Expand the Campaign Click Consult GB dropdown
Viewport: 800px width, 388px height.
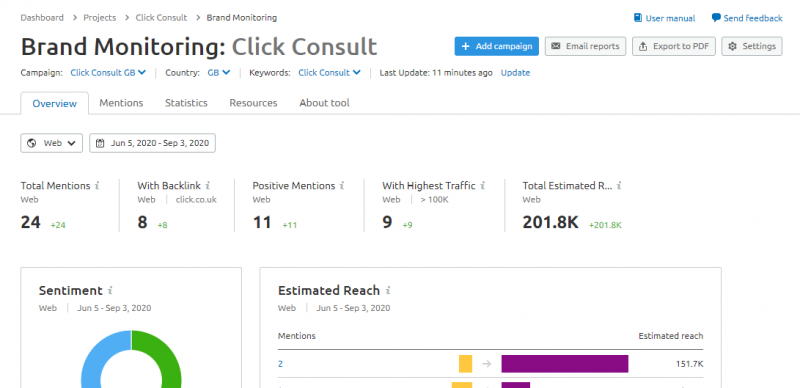[108, 72]
